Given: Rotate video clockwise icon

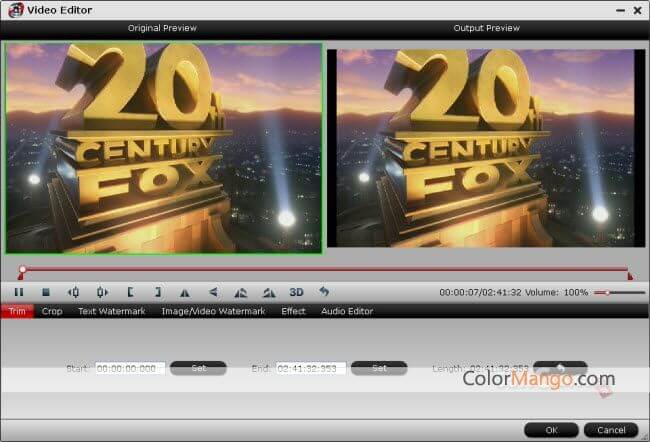Looking at the screenshot, I should click(268, 292).
